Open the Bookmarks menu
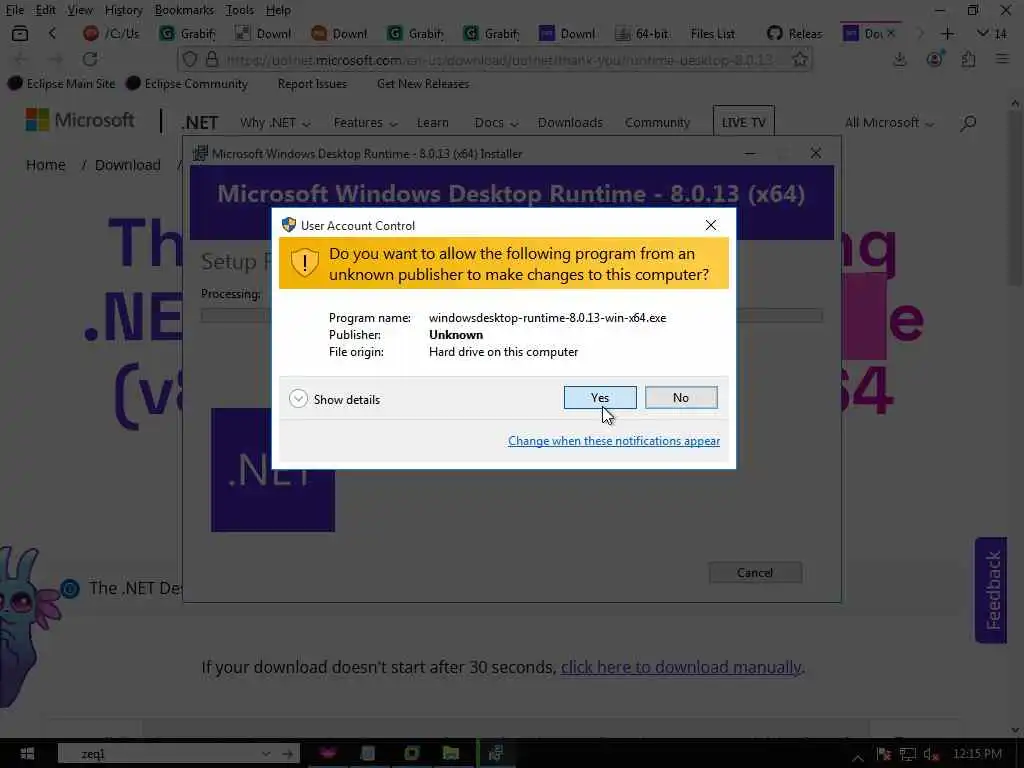Image resolution: width=1024 pixels, height=768 pixels. [184, 10]
